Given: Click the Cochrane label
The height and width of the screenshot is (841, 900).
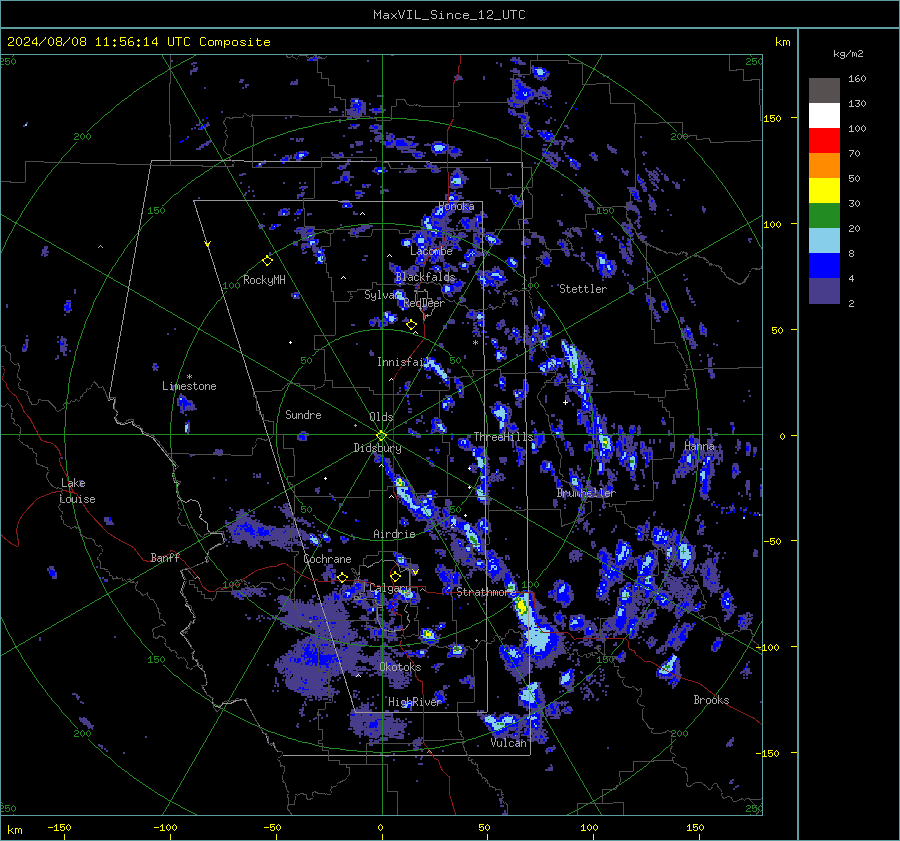Looking at the screenshot, I should (x=327, y=559).
